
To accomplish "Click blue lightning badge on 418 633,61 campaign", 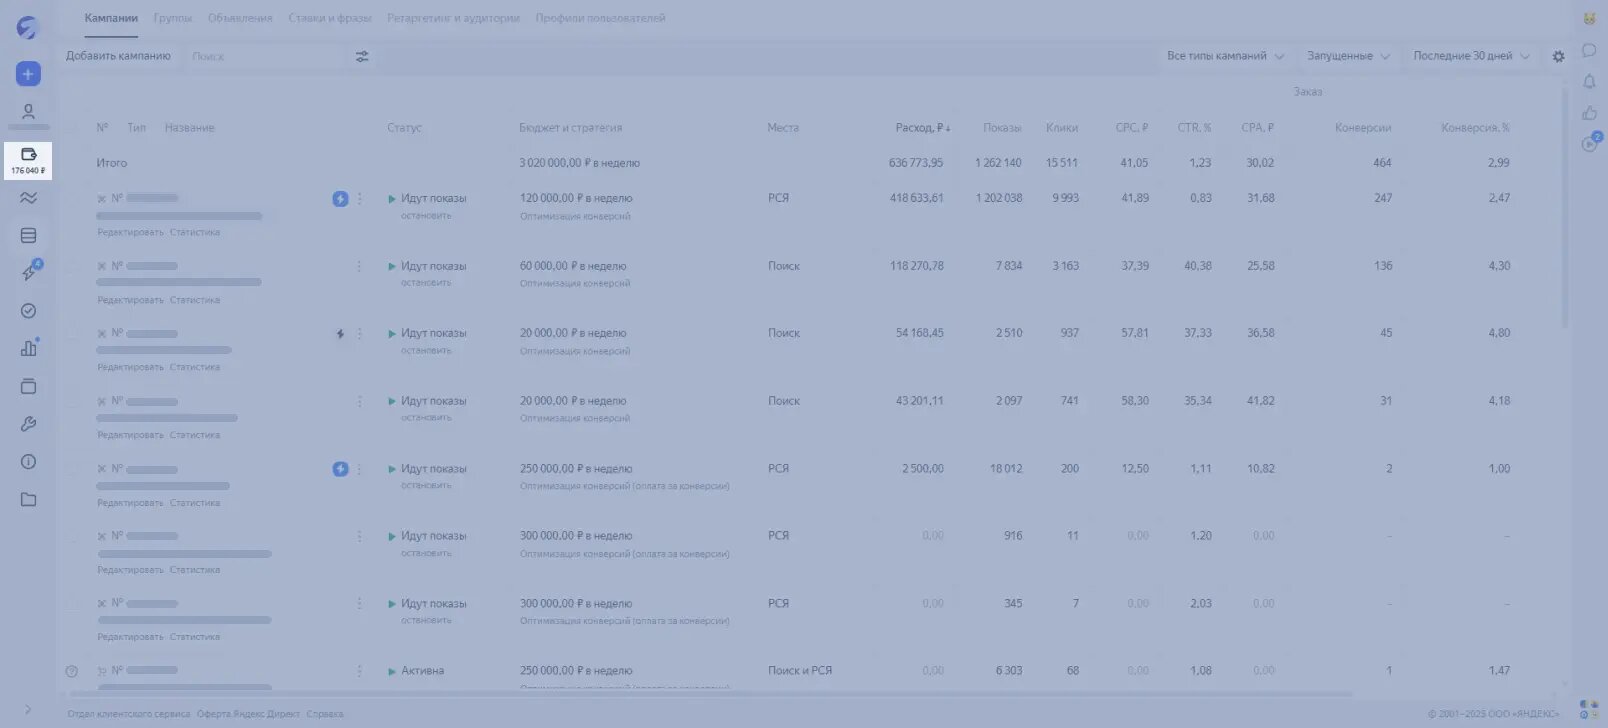I will 340,199.
